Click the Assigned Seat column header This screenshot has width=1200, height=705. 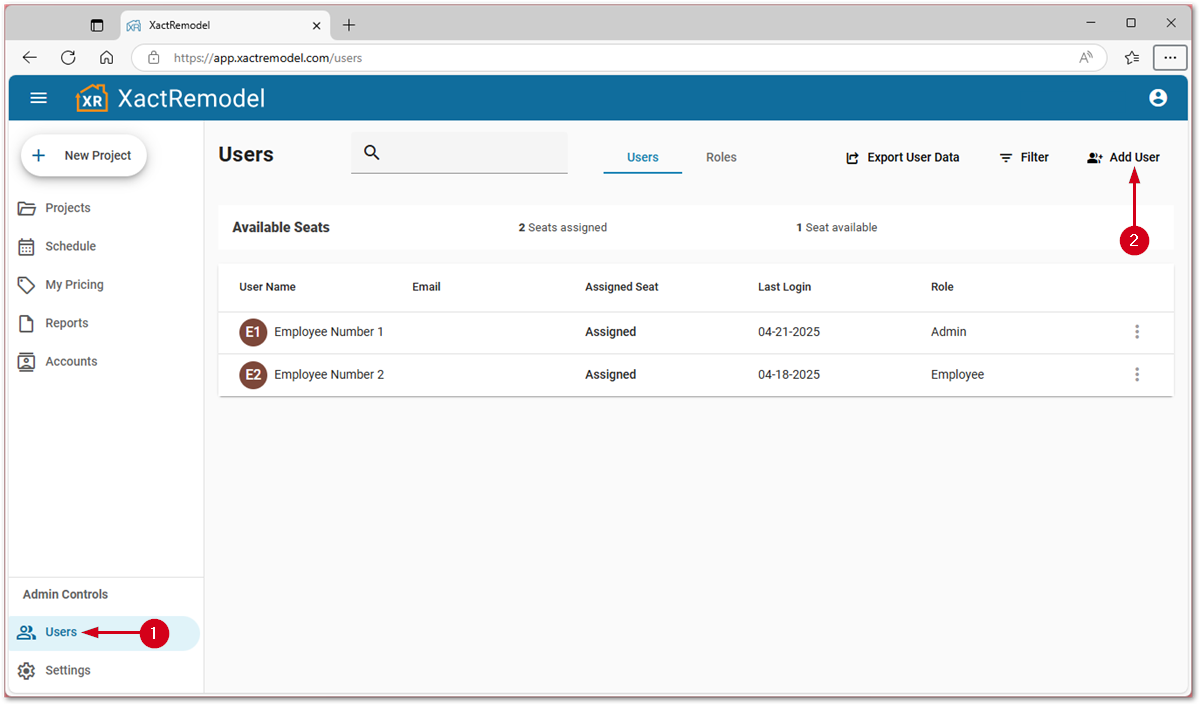(x=622, y=287)
